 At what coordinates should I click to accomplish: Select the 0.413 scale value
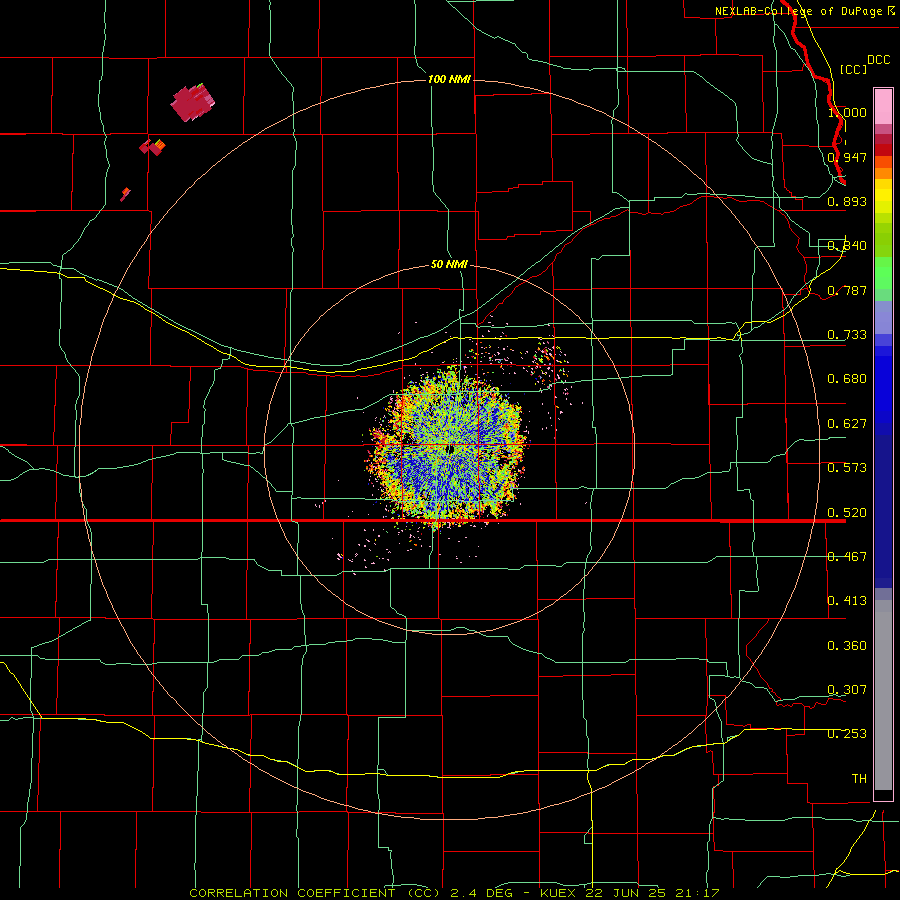pos(847,601)
